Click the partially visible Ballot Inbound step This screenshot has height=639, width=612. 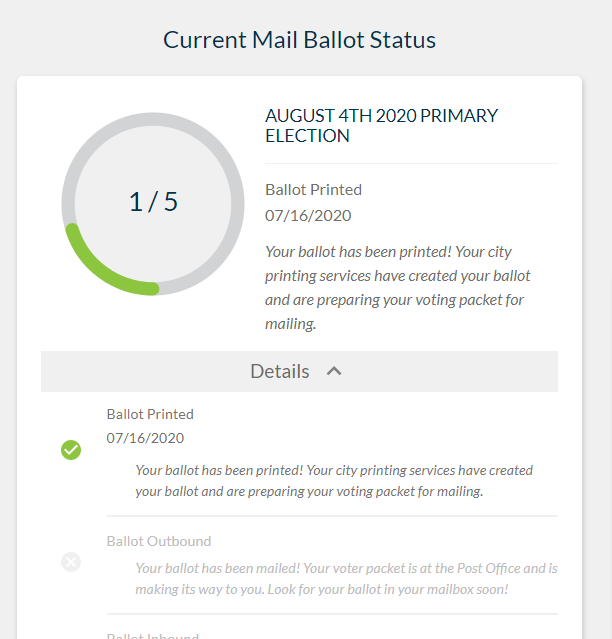coord(153,635)
